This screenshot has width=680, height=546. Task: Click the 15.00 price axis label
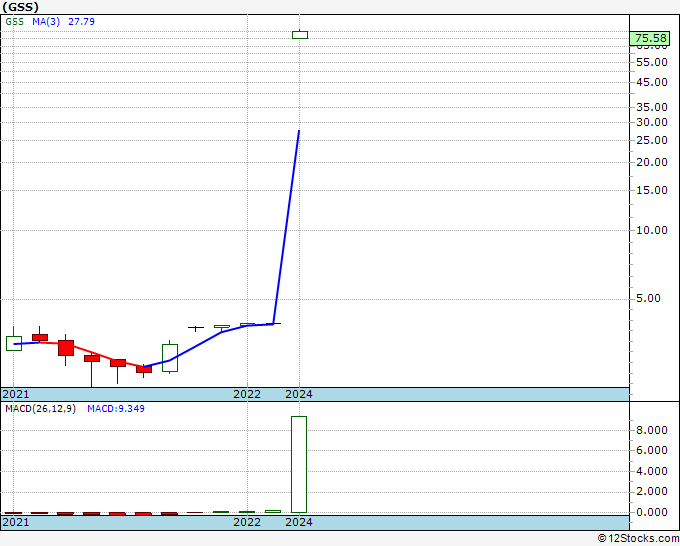click(x=652, y=190)
